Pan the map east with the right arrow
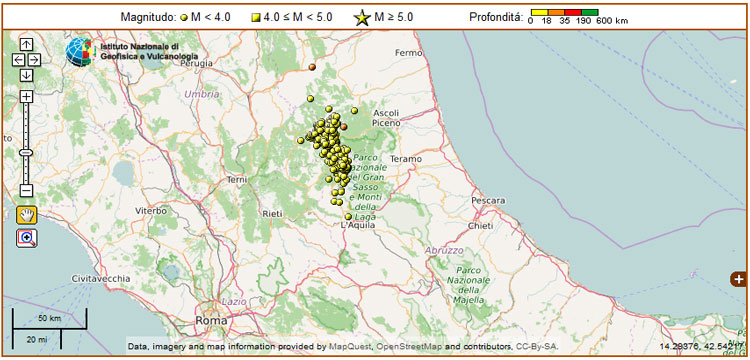 [x=34, y=60]
